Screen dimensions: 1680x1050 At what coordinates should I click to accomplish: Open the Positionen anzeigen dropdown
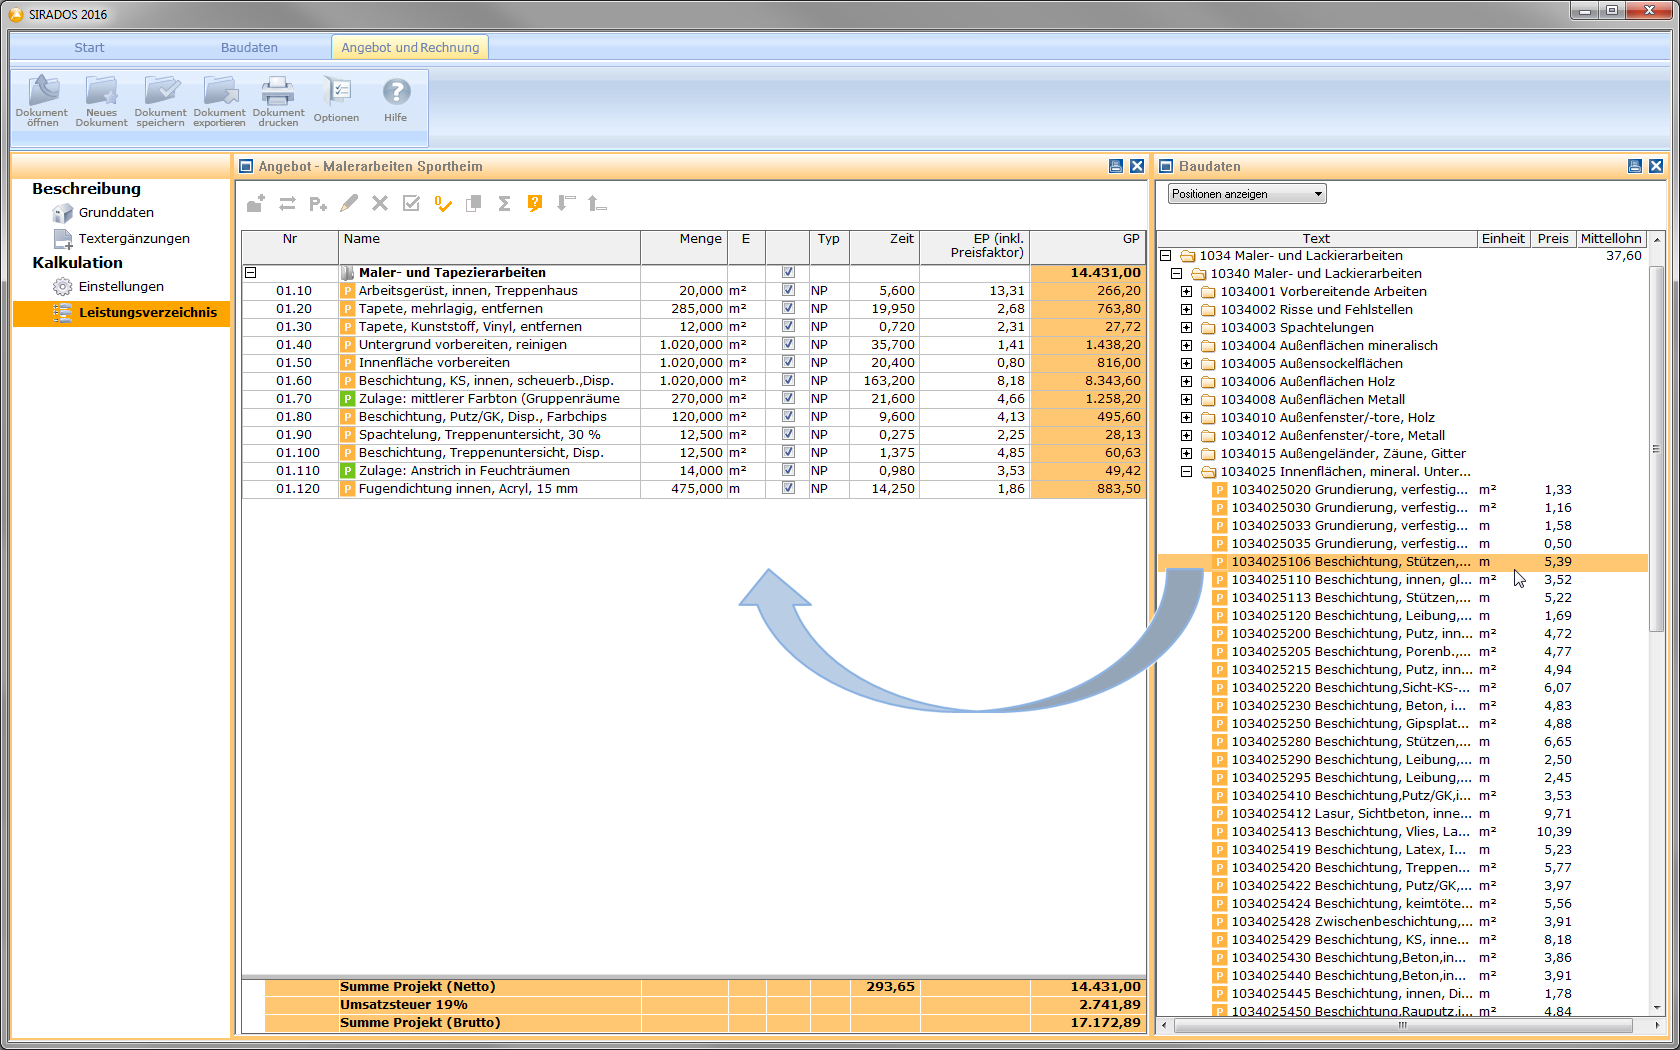pyautogui.click(x=1247, y=194)
